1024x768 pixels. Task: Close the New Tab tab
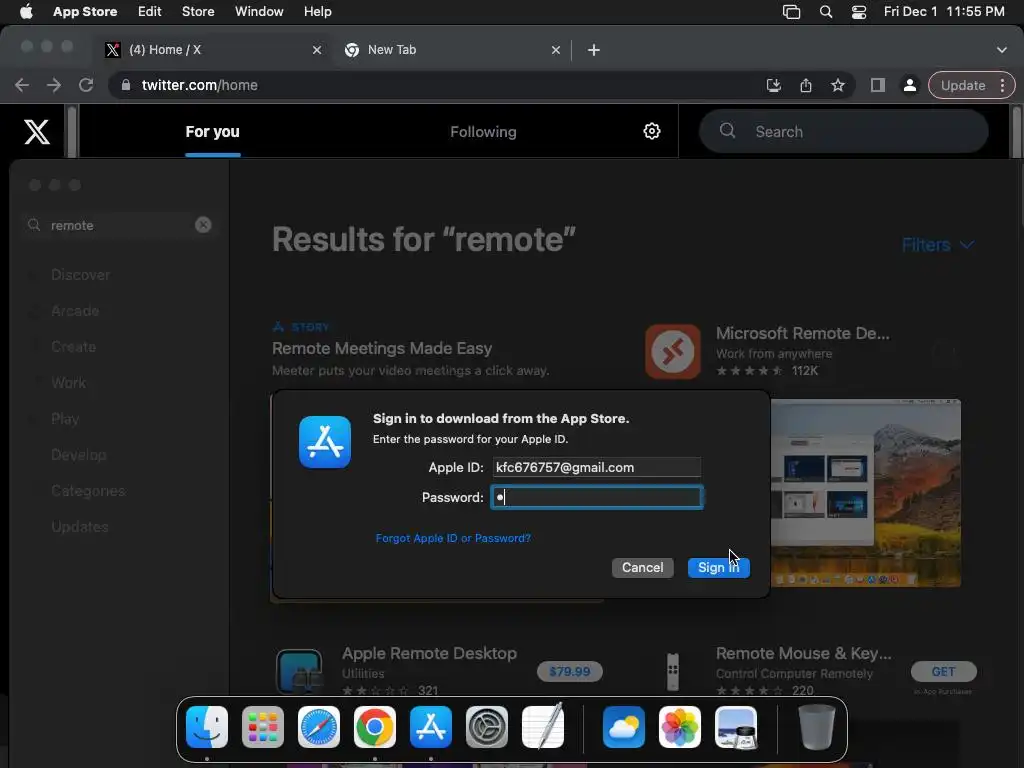[556, 50]
